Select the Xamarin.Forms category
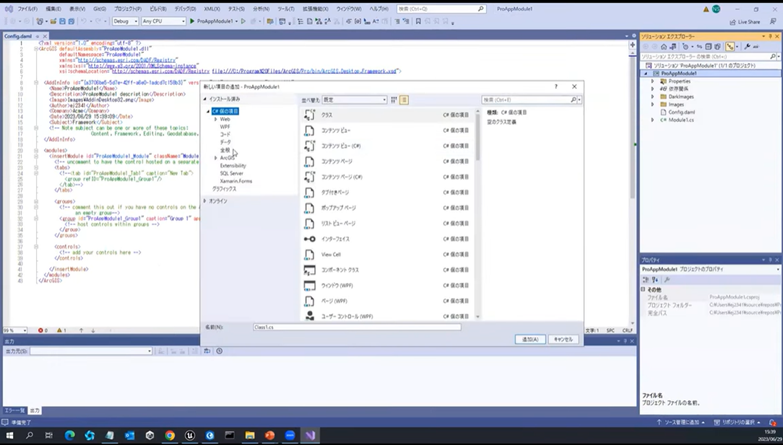783x445 pixels. [x=236, y=181]
